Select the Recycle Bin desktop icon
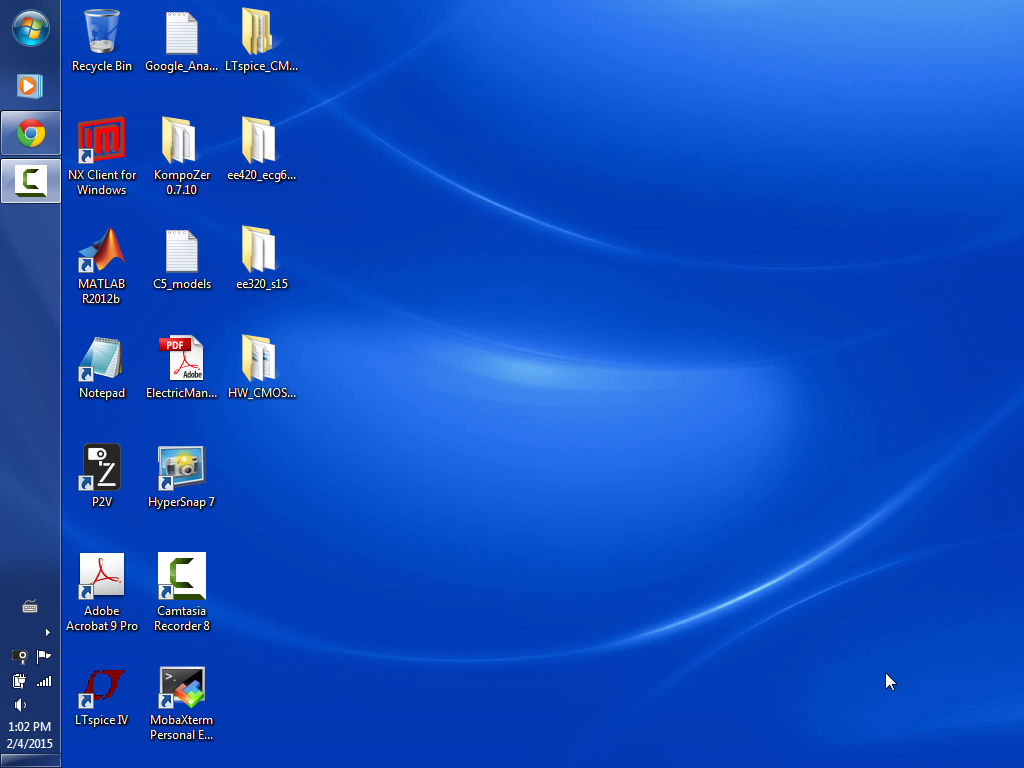 click(x=102, y=33)
